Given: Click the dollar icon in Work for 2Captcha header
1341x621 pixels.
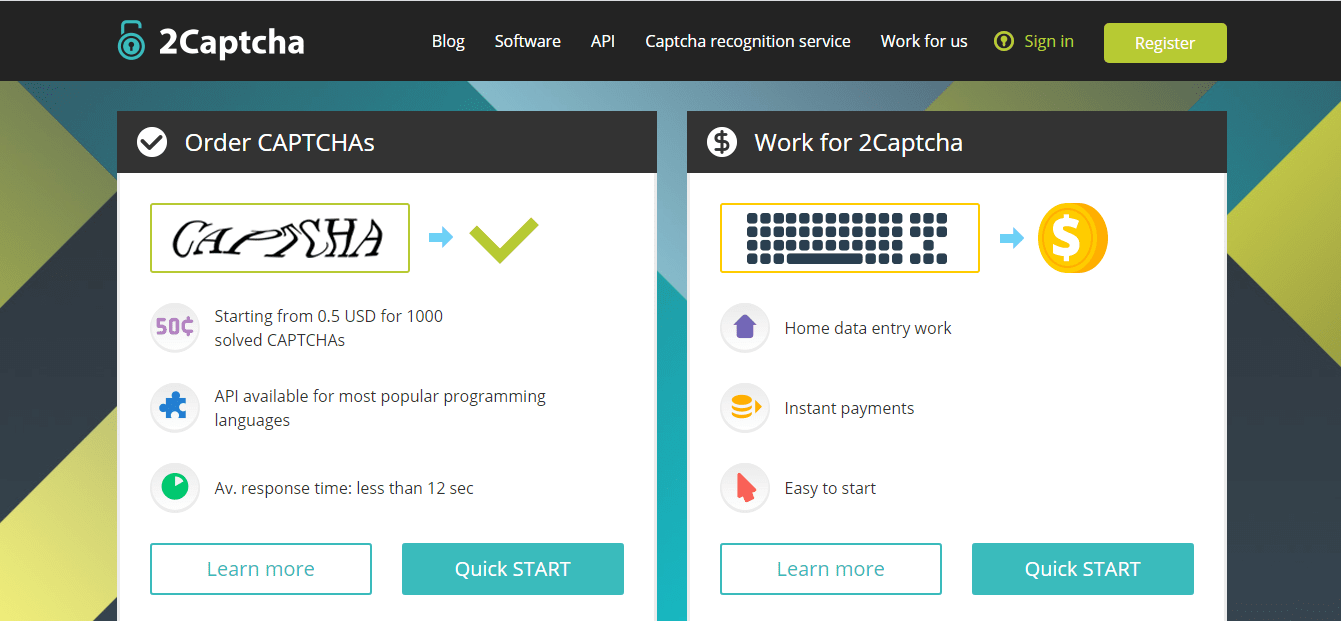Looking at the screenshot, I should tap(722, 142).
